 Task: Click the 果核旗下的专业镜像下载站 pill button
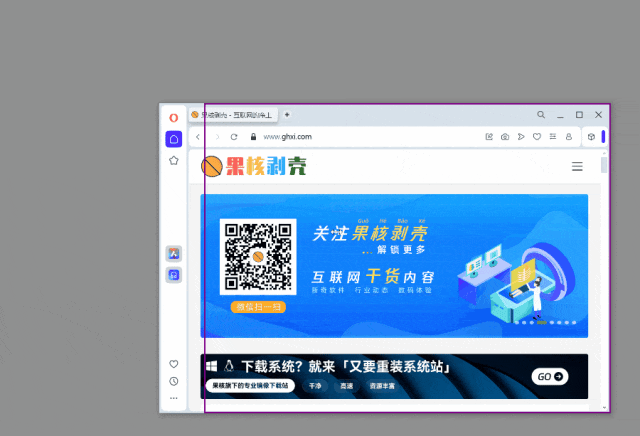[250, 385]
